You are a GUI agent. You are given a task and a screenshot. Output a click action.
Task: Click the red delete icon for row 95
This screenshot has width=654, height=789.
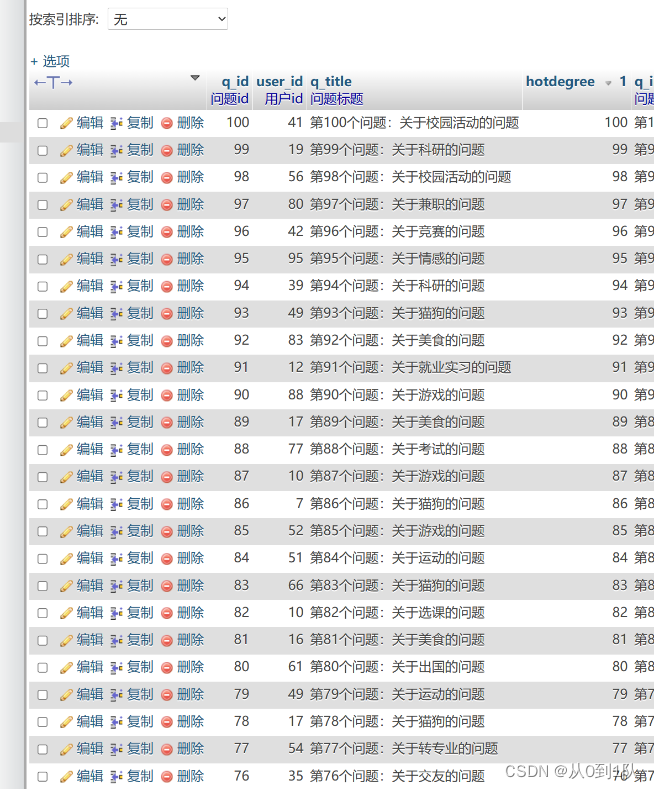coord(167,259)
